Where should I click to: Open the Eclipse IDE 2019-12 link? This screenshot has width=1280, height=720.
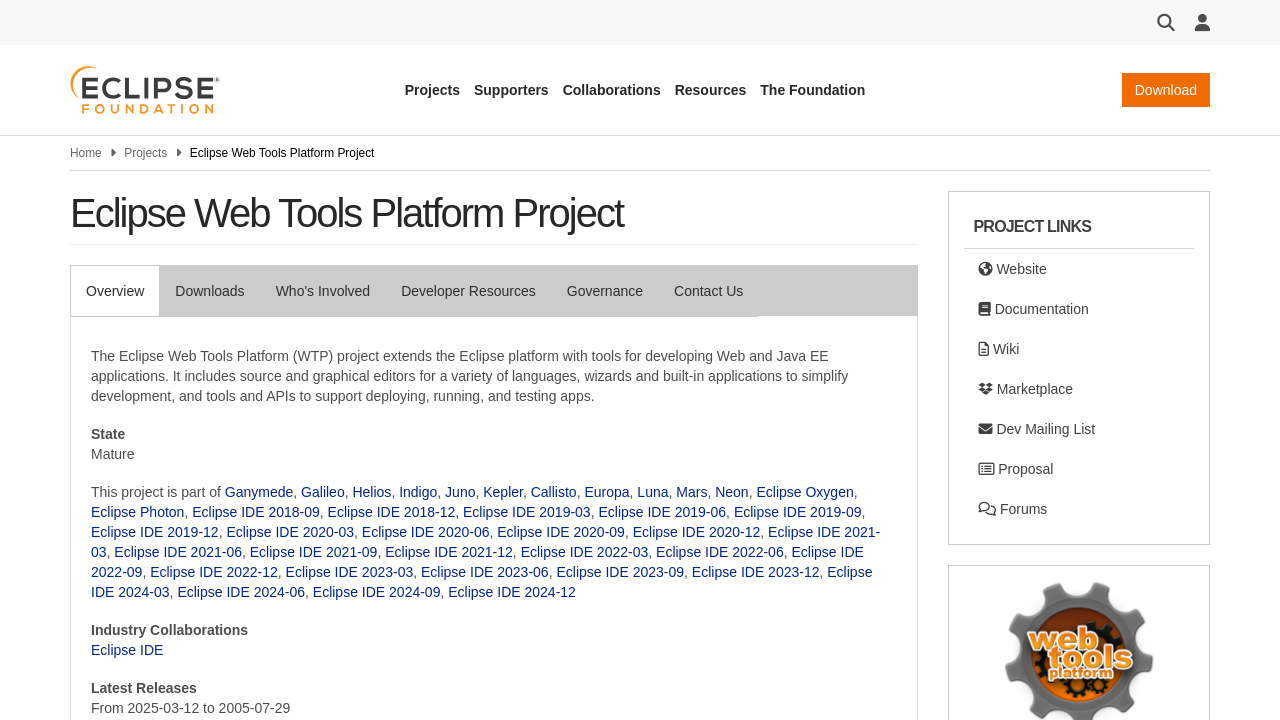click(155, 532)
